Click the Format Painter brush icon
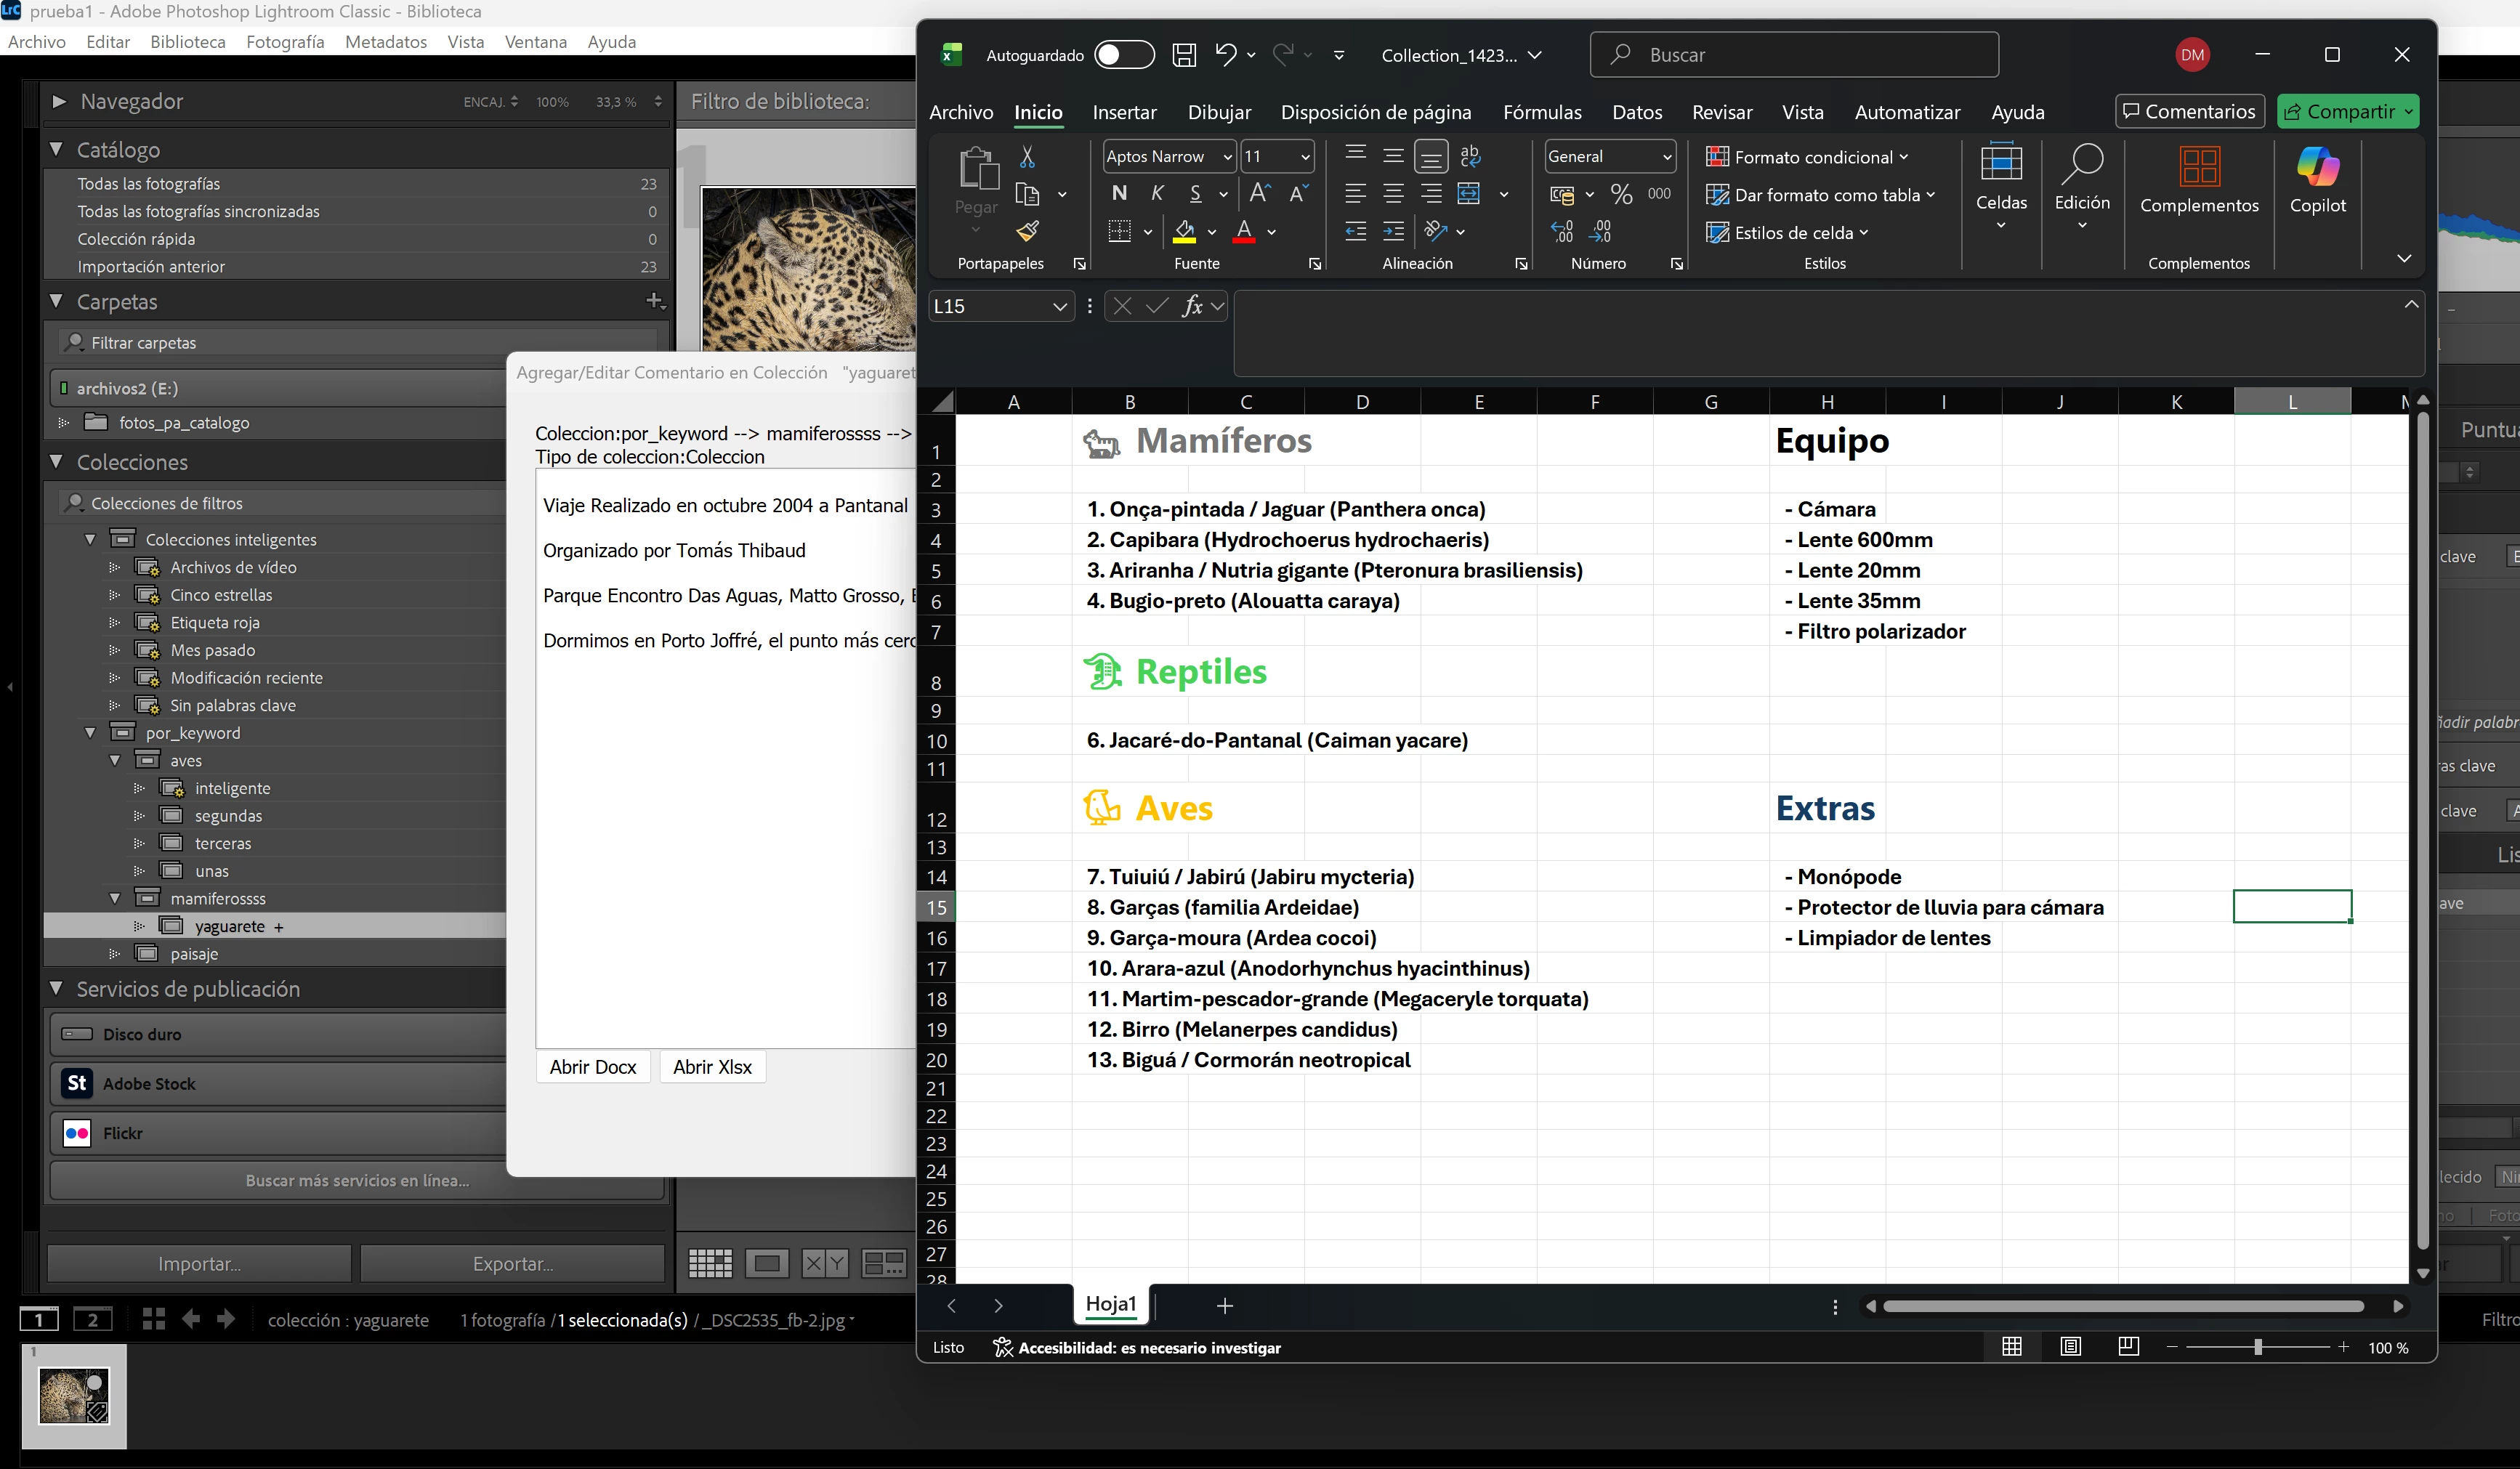 pos(1027,232)
